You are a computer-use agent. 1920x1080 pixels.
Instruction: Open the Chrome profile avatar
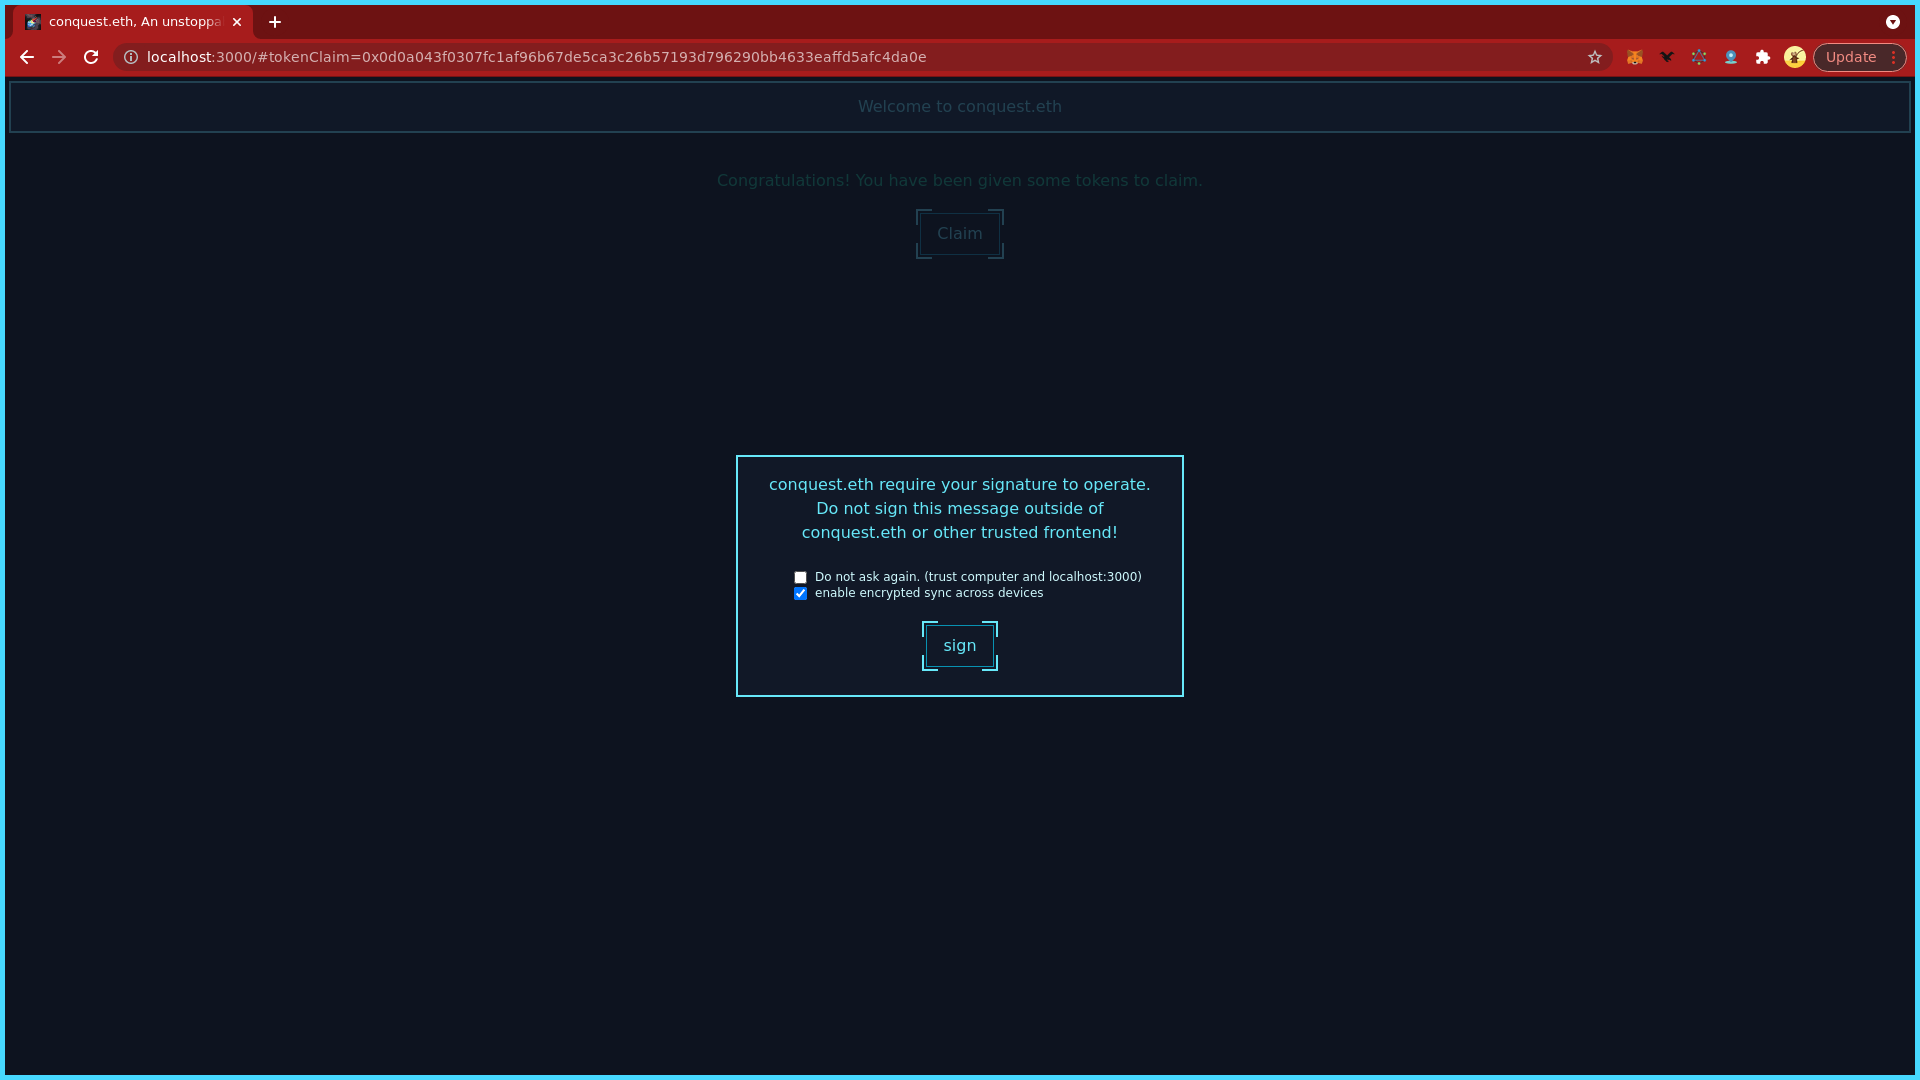click(1795, 57)
